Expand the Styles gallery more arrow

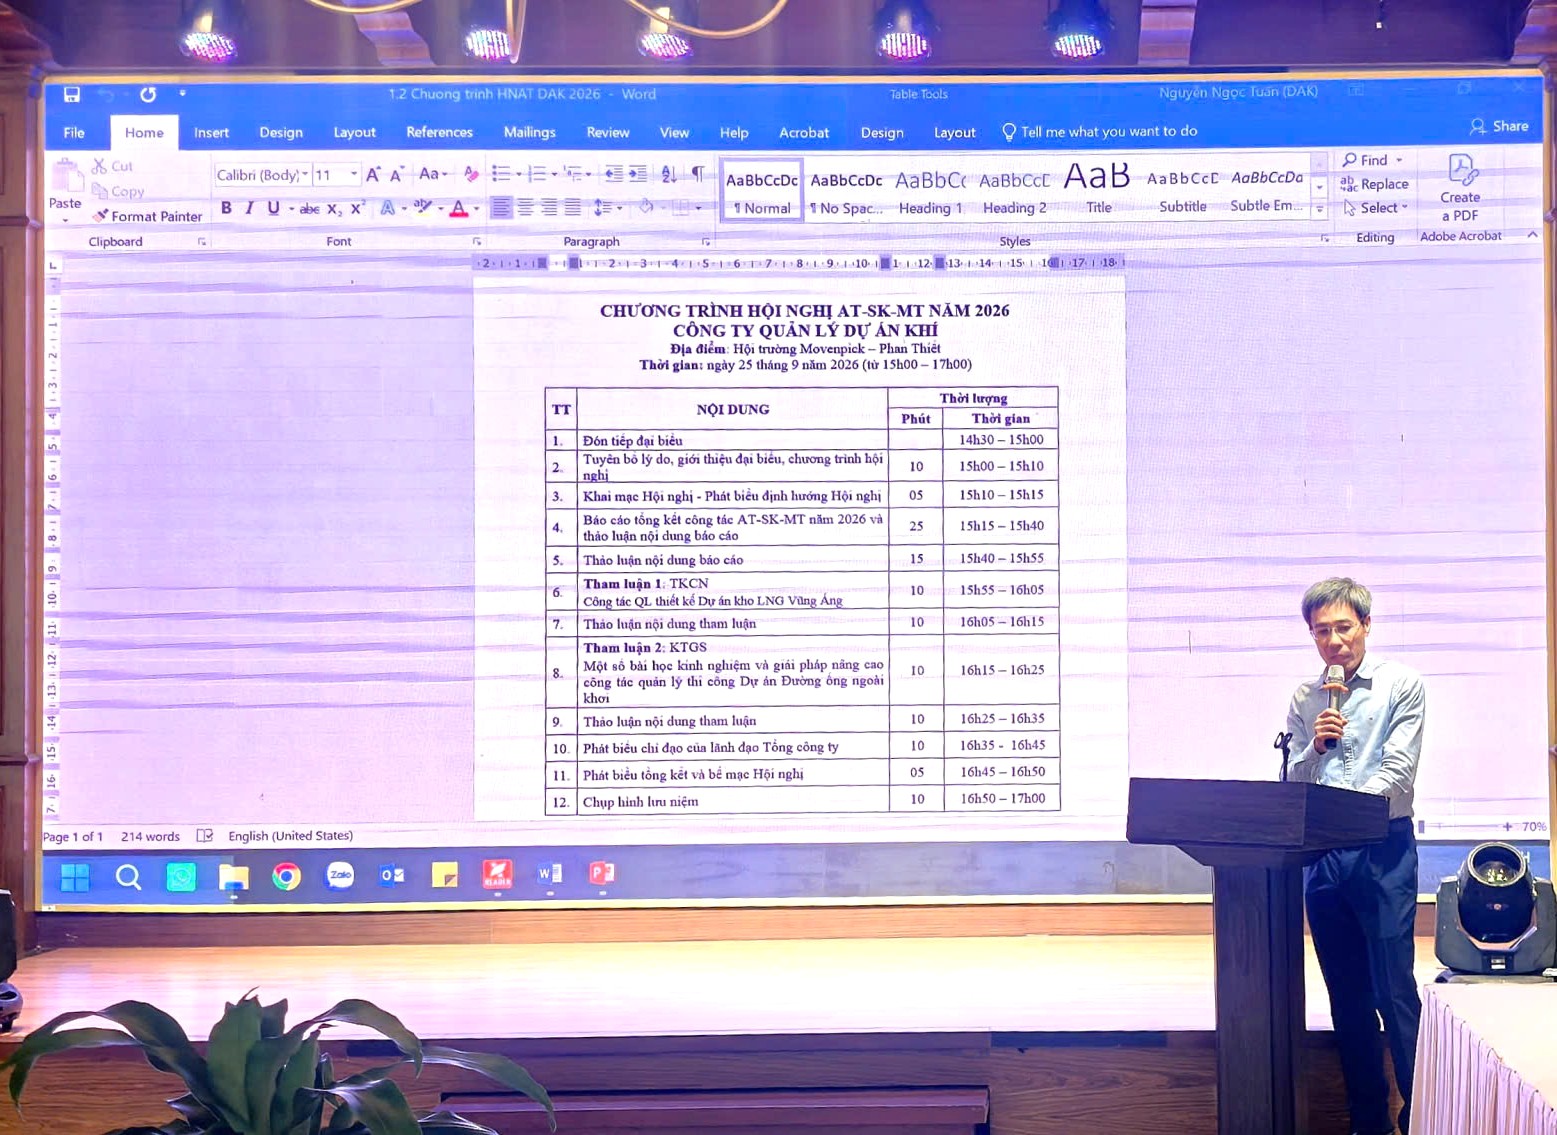click(x=1320, y=209)
